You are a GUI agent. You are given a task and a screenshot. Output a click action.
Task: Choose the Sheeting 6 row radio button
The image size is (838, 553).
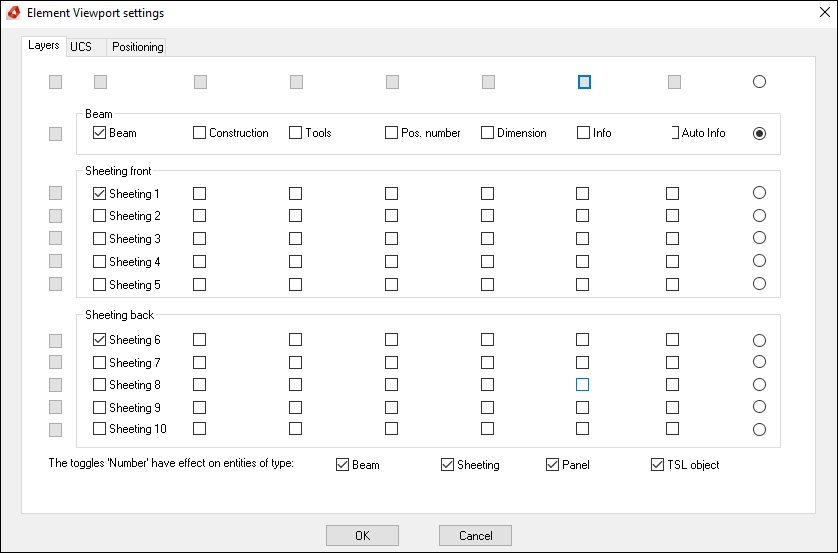click(x=759, y=340)
